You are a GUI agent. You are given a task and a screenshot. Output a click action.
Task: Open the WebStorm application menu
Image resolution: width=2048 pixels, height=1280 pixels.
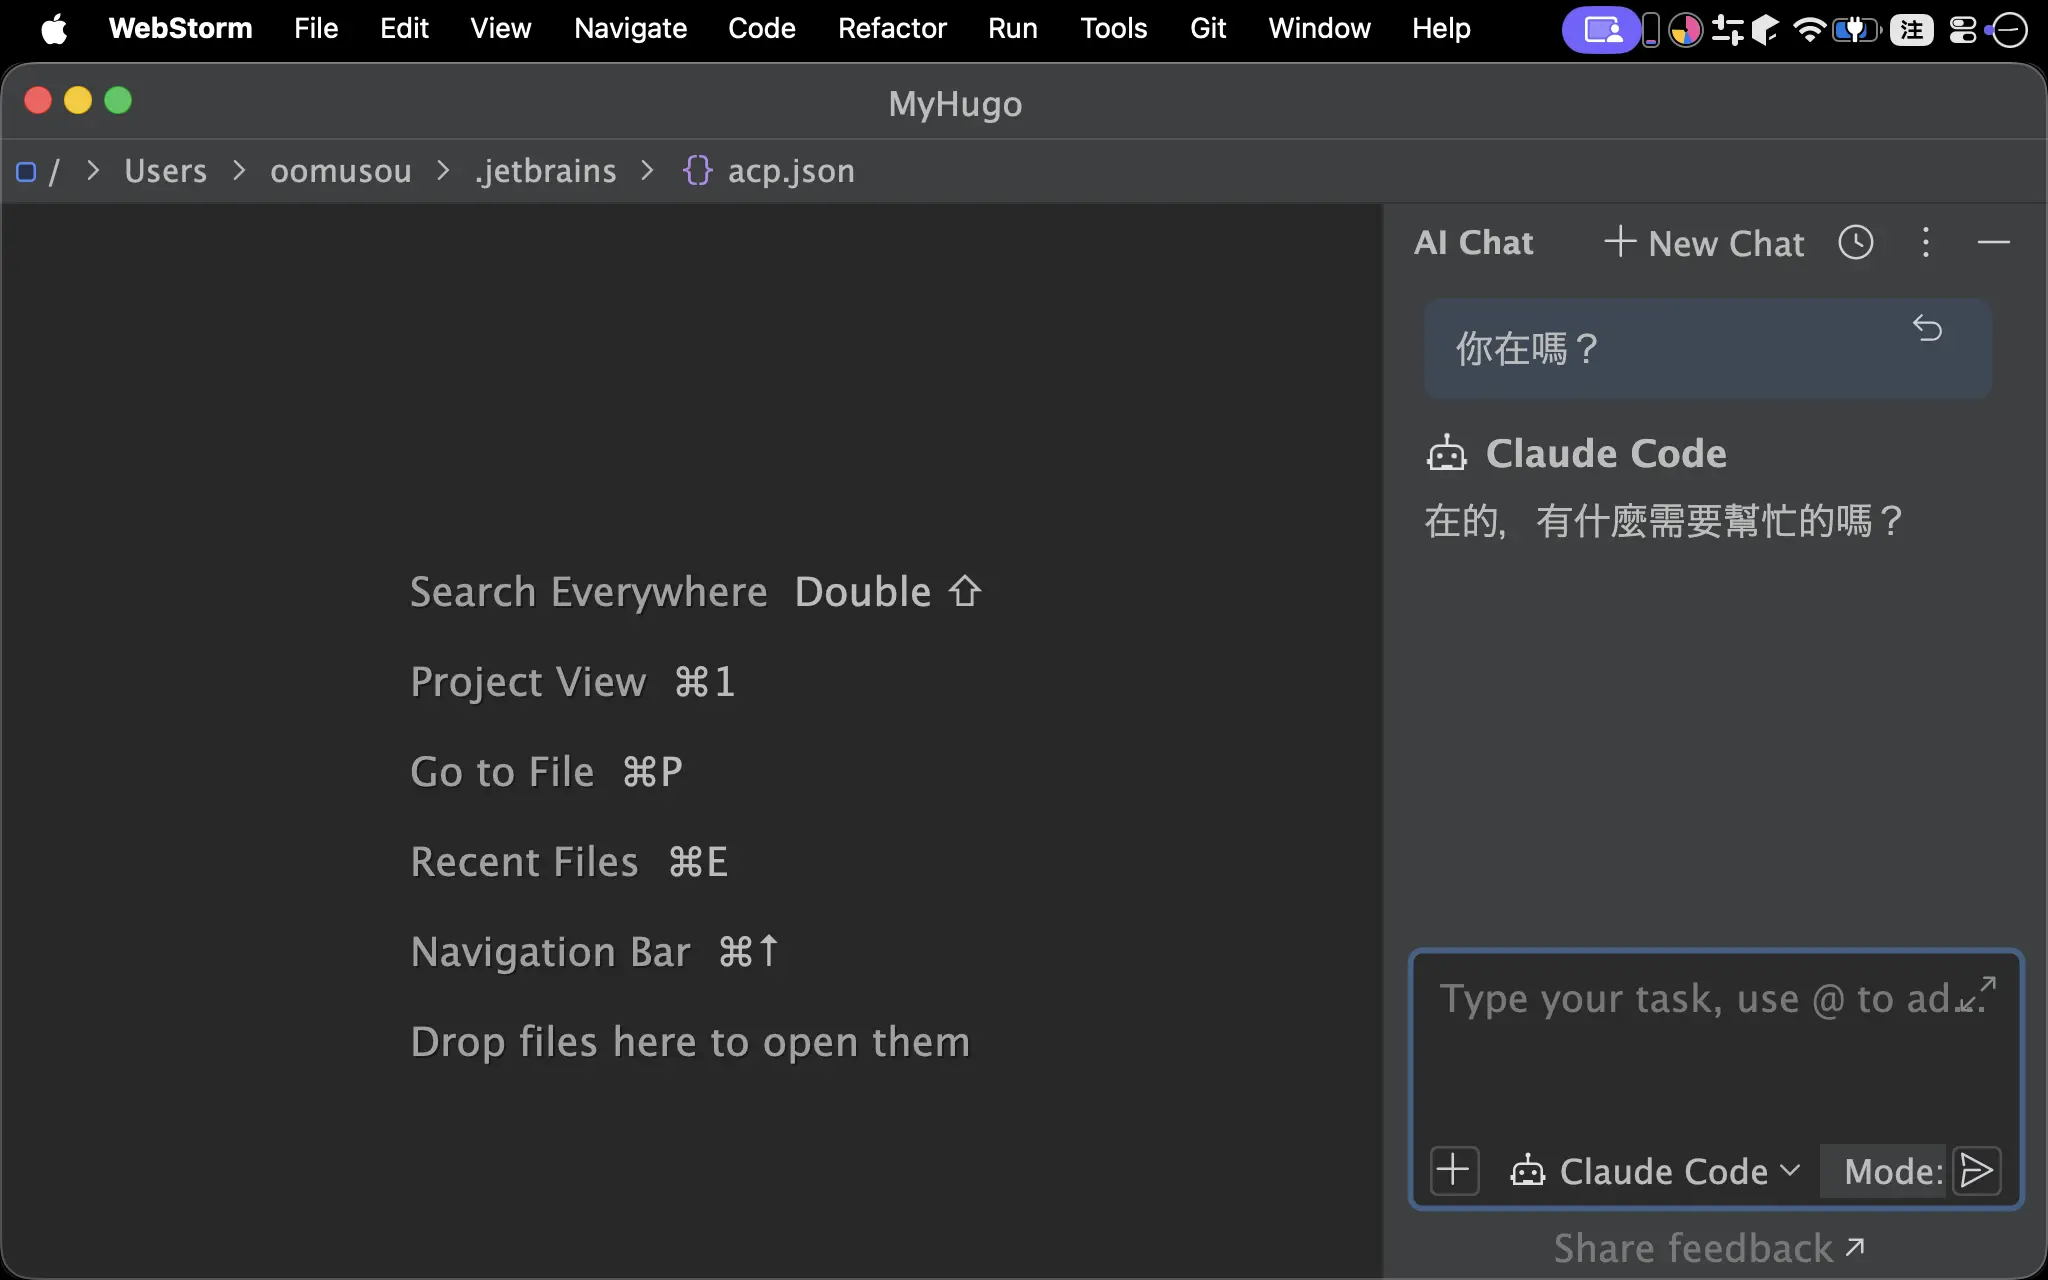(x=180, y=28)
